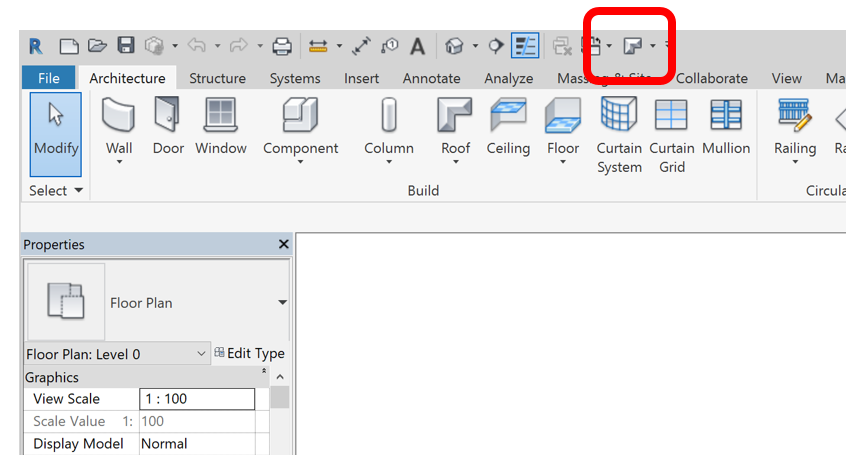Open the Annotate ribbon tab

tap(431, 78)
